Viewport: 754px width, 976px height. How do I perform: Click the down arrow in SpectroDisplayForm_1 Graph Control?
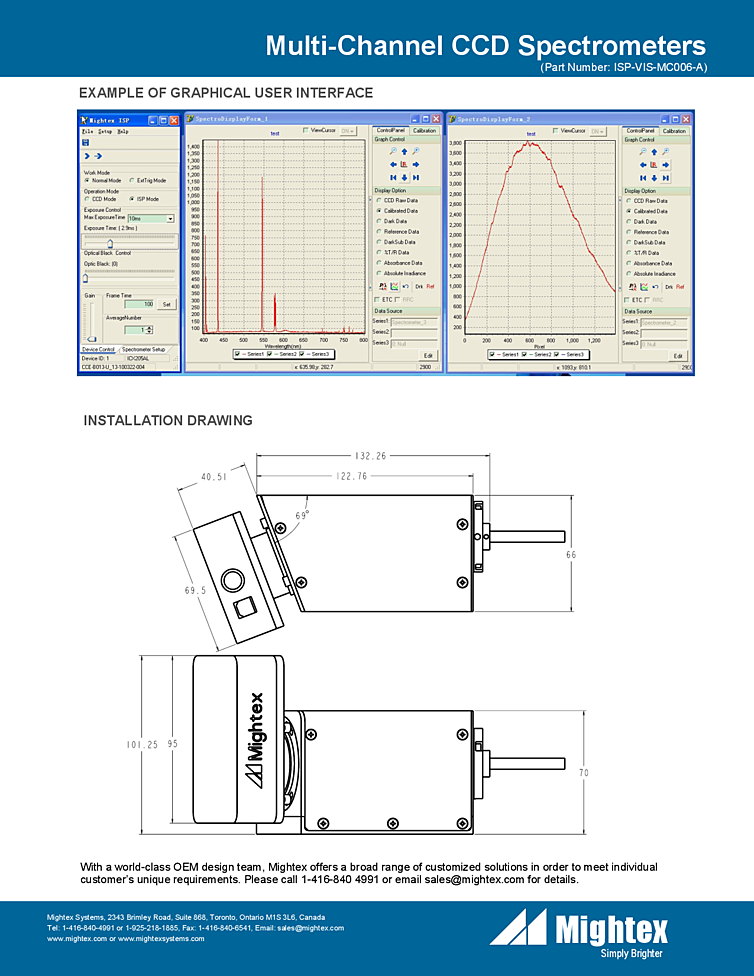pyautogui.click(x=404, y=177)
